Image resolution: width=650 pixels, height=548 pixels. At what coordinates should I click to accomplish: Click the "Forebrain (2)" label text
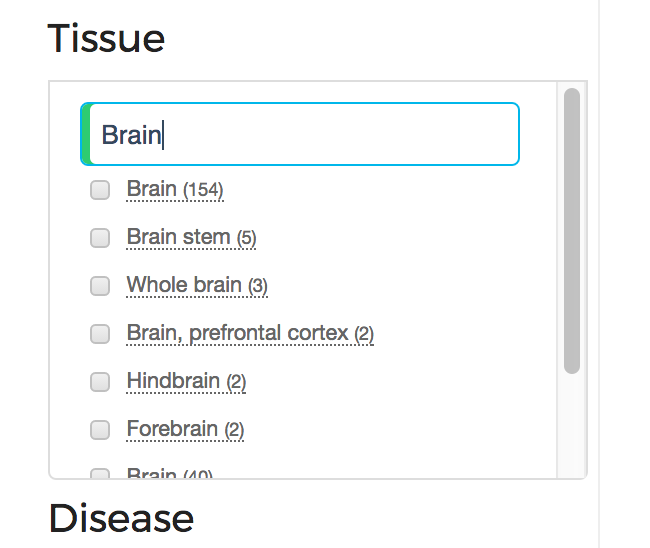[x=185, y=429]
